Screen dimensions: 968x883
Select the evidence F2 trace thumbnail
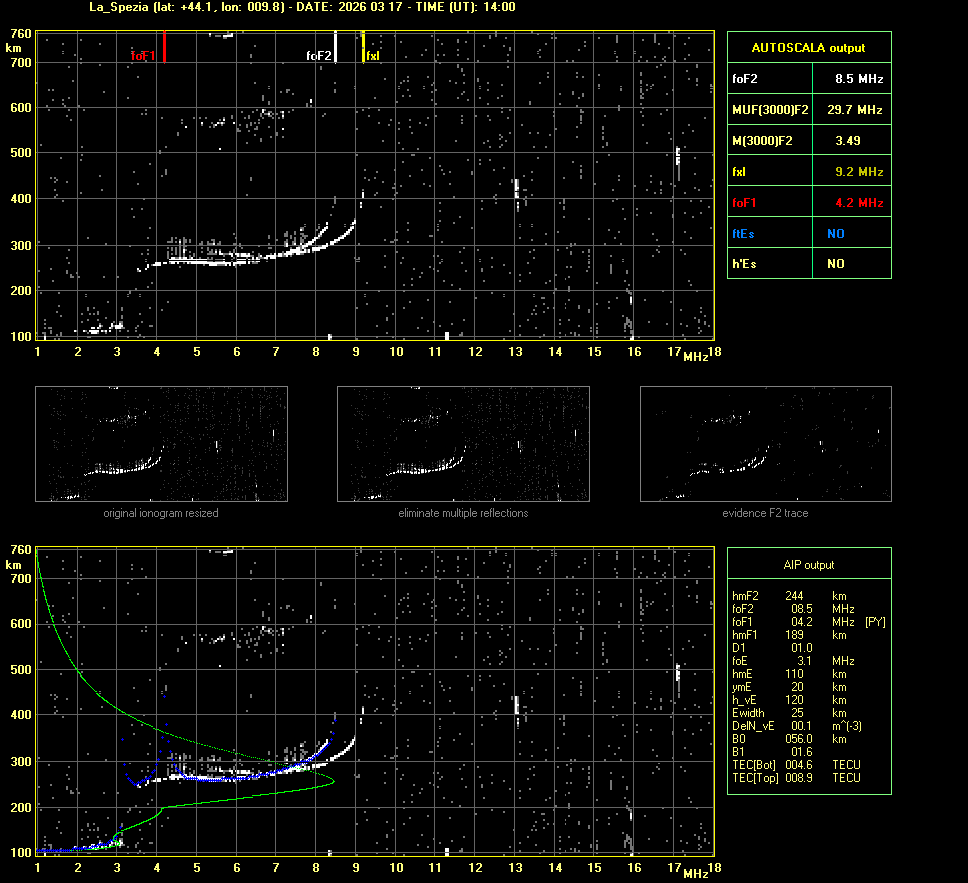(x=765, y=444)
